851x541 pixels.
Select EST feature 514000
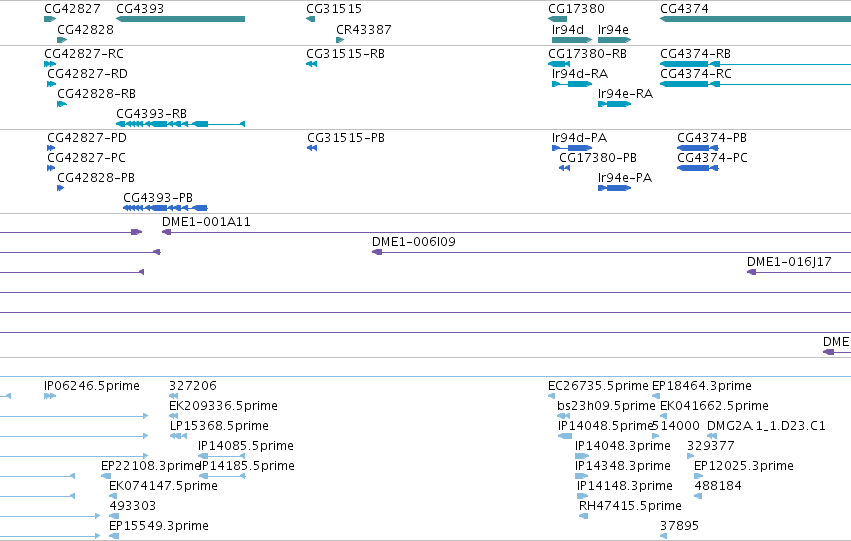coord(676,426)
